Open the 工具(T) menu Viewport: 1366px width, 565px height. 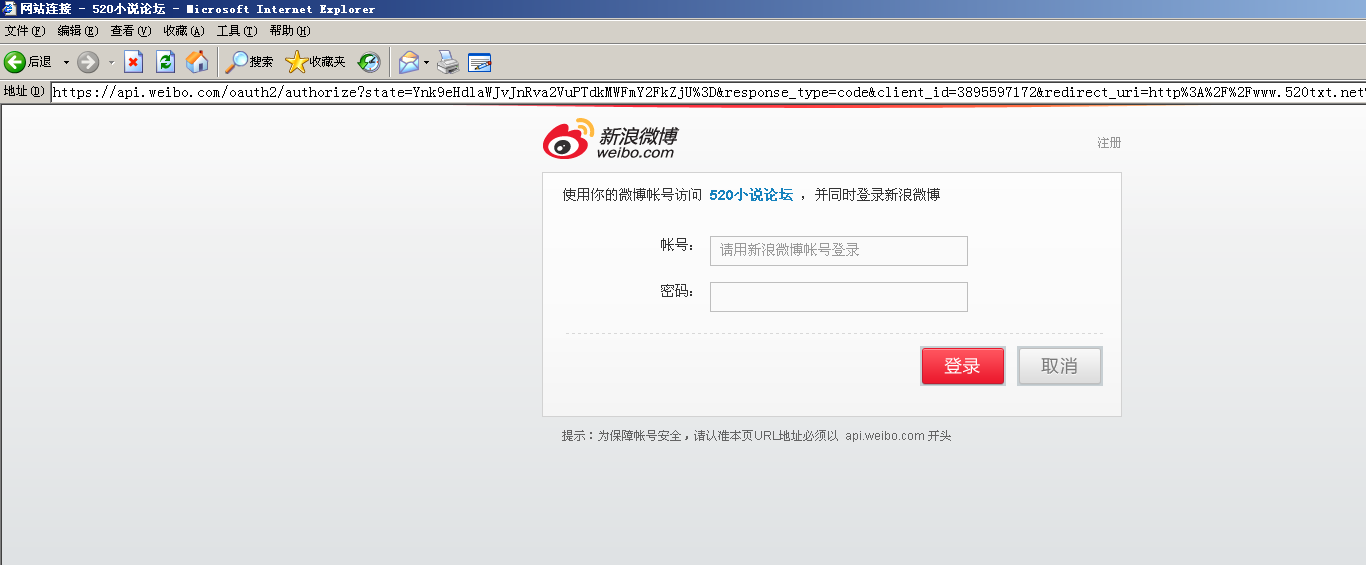(236, 31)
